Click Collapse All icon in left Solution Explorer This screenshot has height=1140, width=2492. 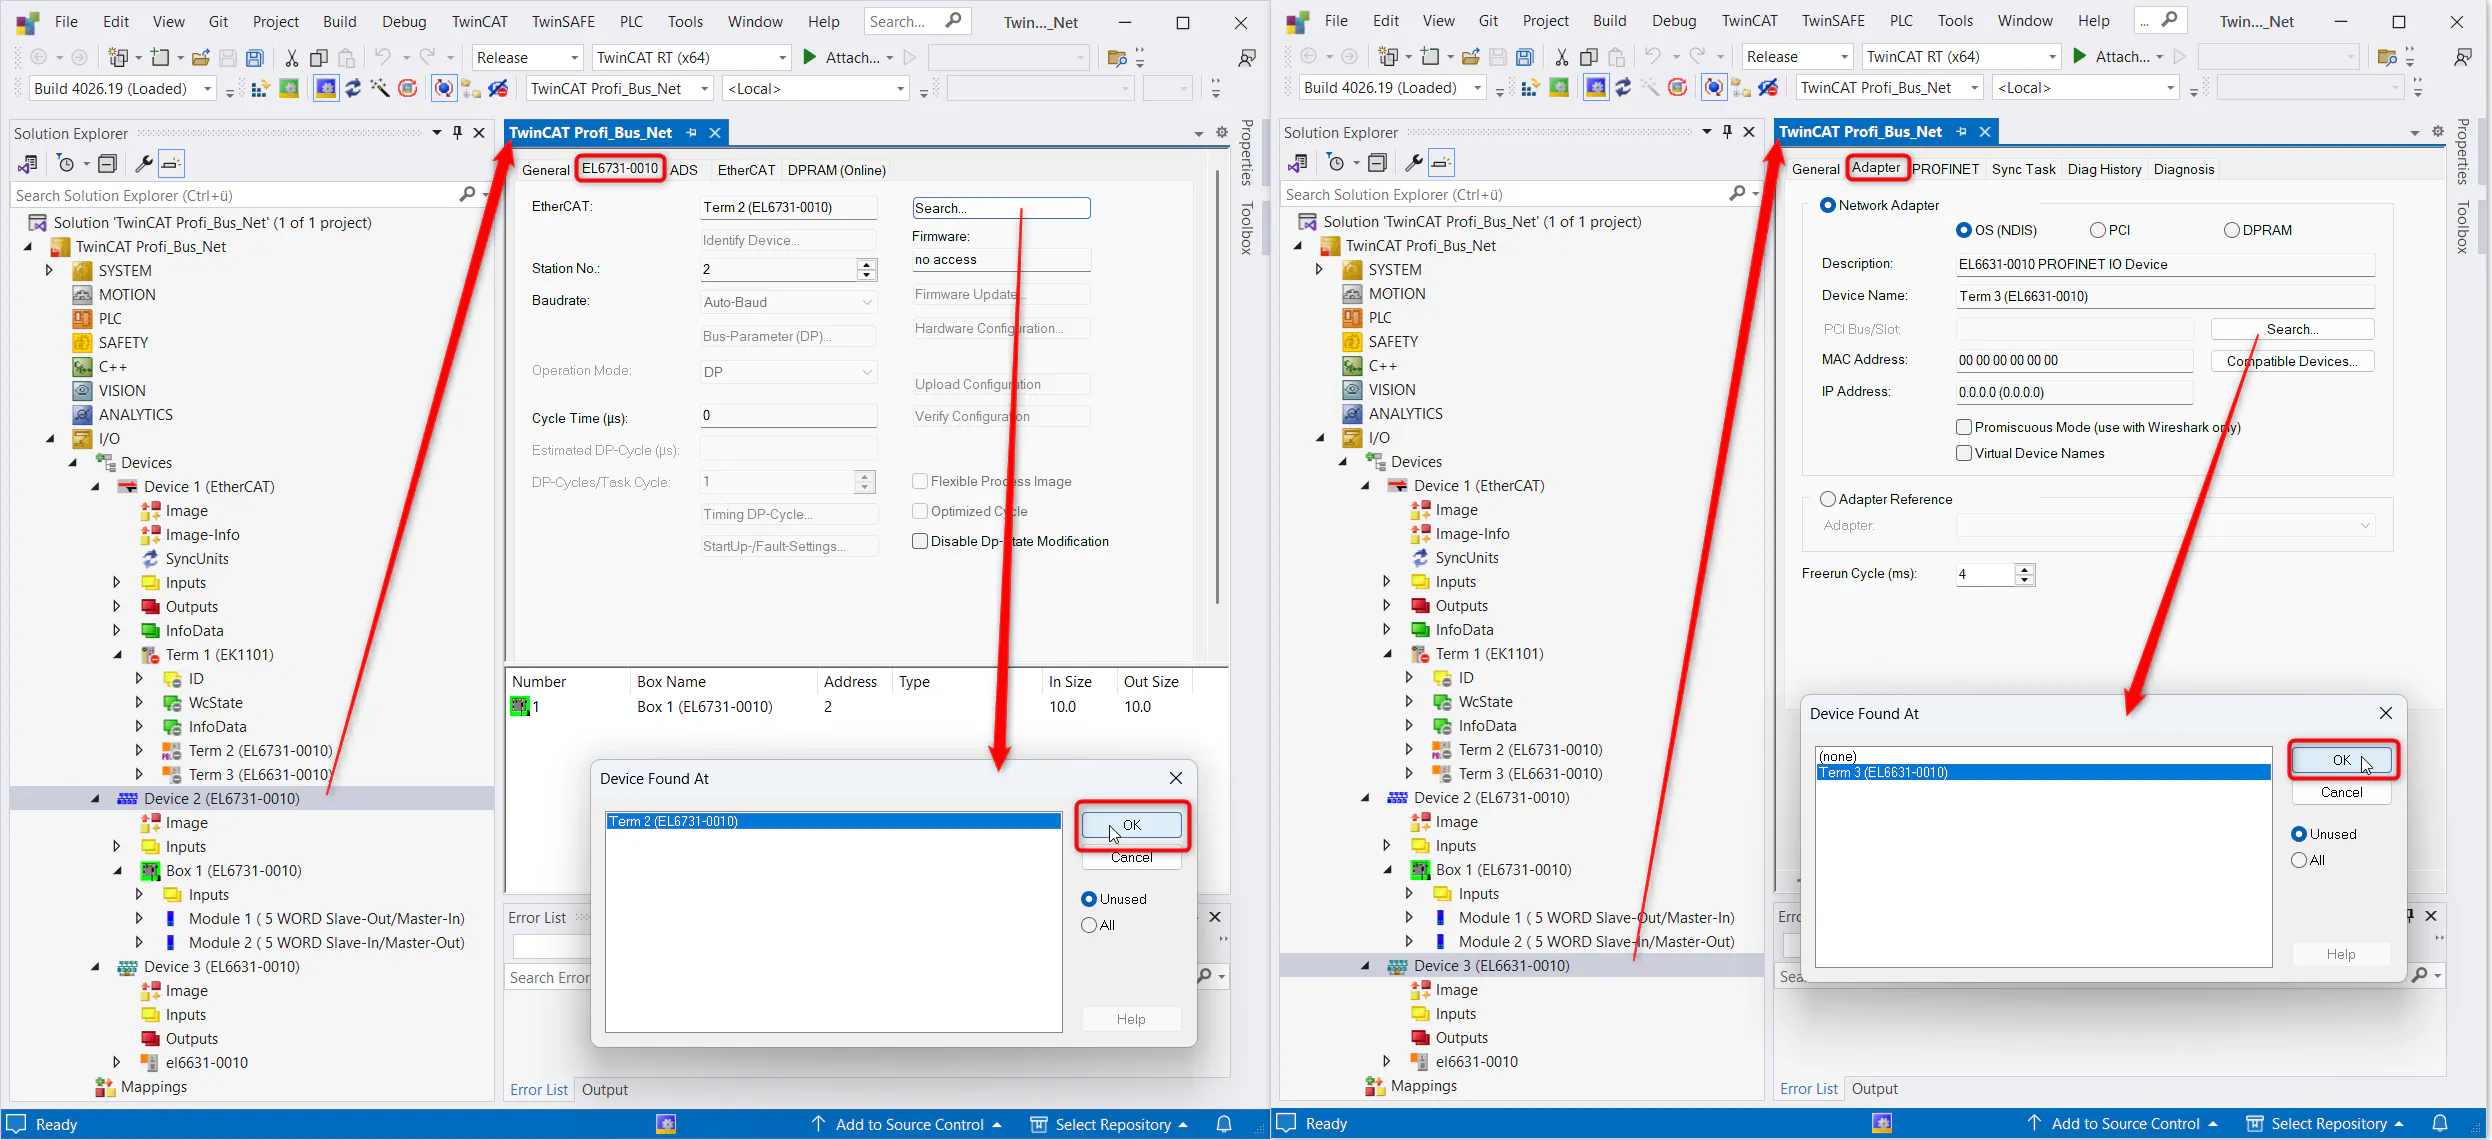(x=108, y=164)
